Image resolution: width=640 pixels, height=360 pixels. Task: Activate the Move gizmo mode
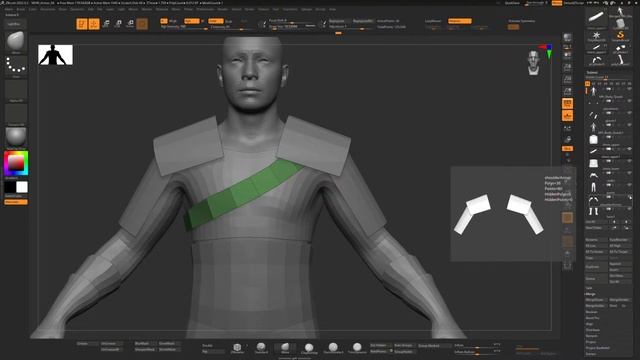coord(106,24)
